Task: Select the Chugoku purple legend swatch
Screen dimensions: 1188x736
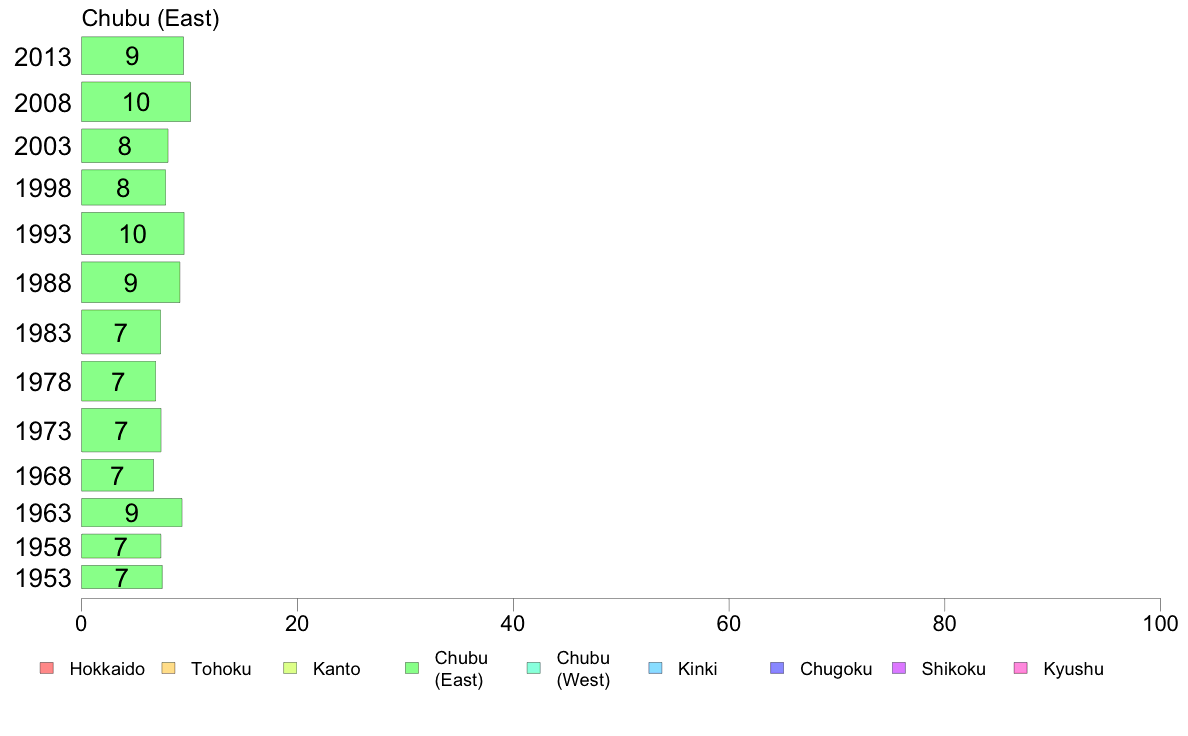Action: pyautogui.click(x=777, y=668)
